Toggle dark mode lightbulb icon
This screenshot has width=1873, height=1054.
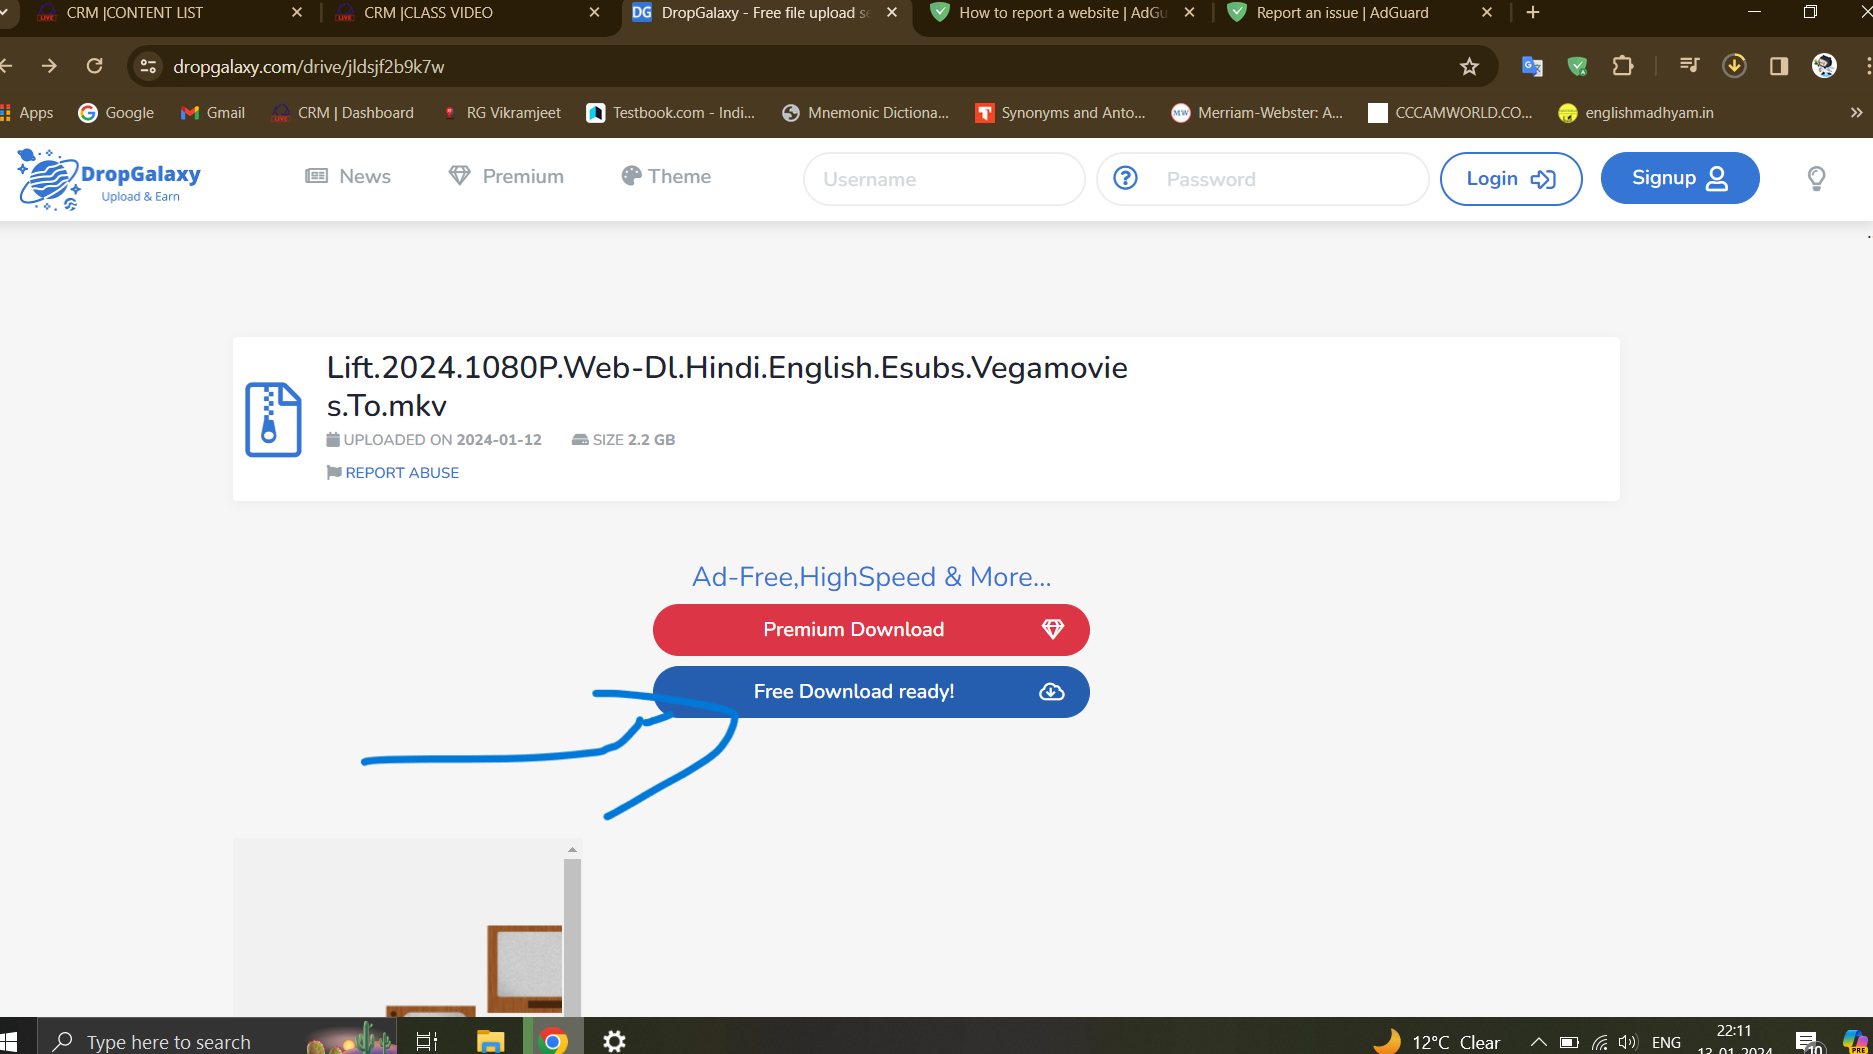pyautogui.click(x=1816, y=178)
